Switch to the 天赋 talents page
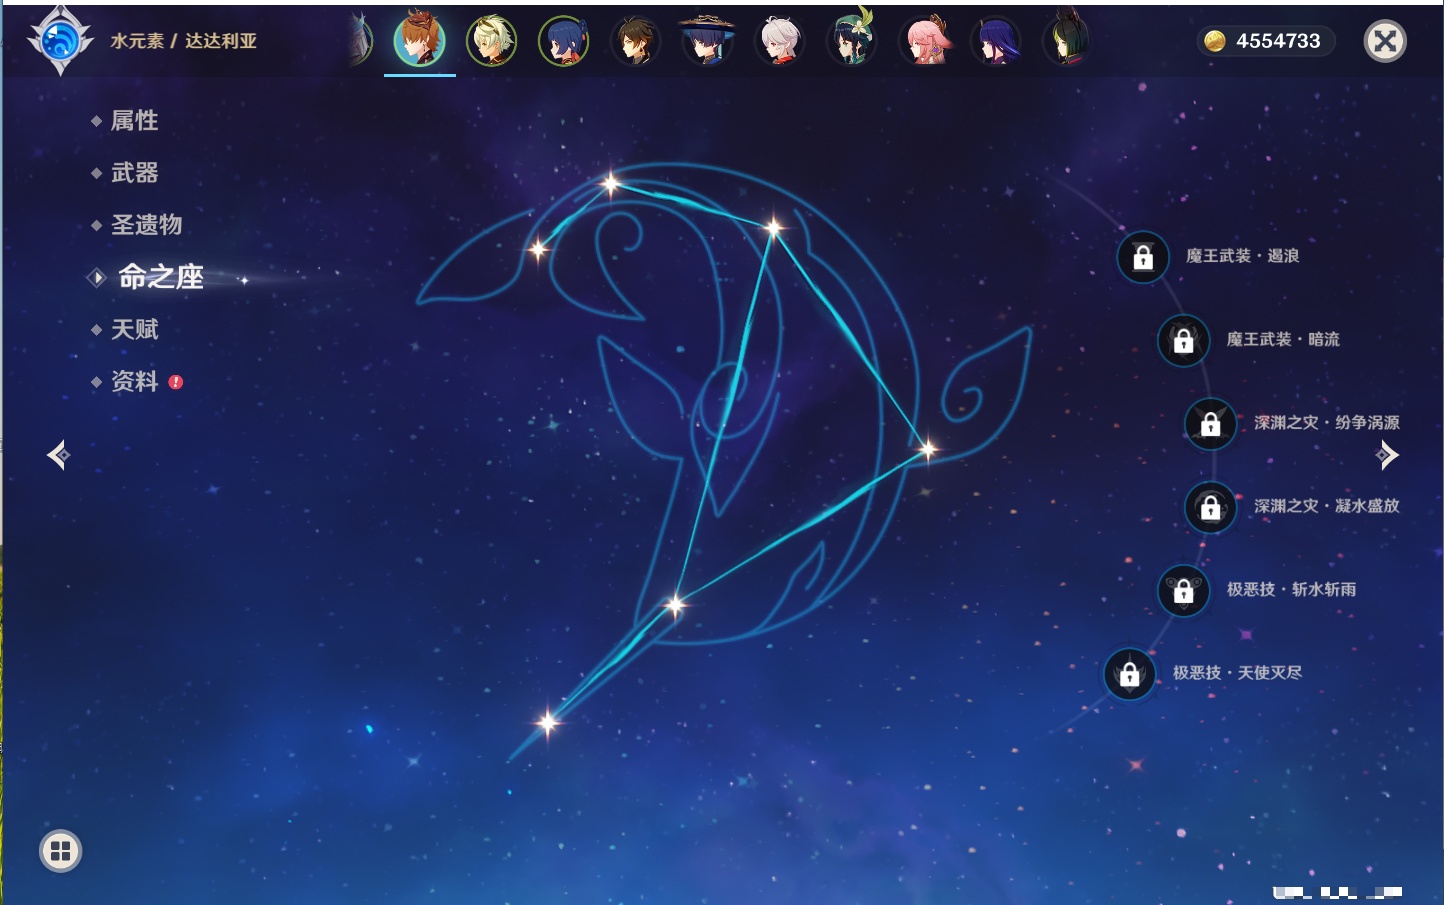Screen dimensions: 1444x905 tap(134, 329)
